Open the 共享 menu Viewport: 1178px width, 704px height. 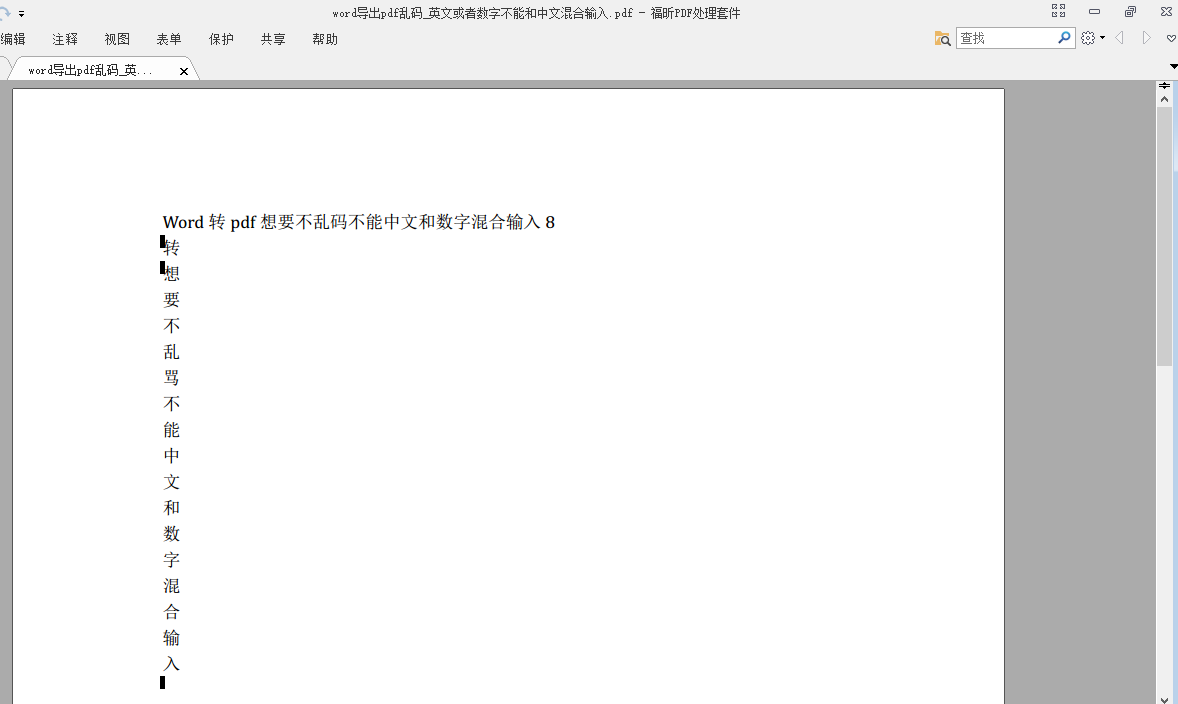click(x=272, y=39)
